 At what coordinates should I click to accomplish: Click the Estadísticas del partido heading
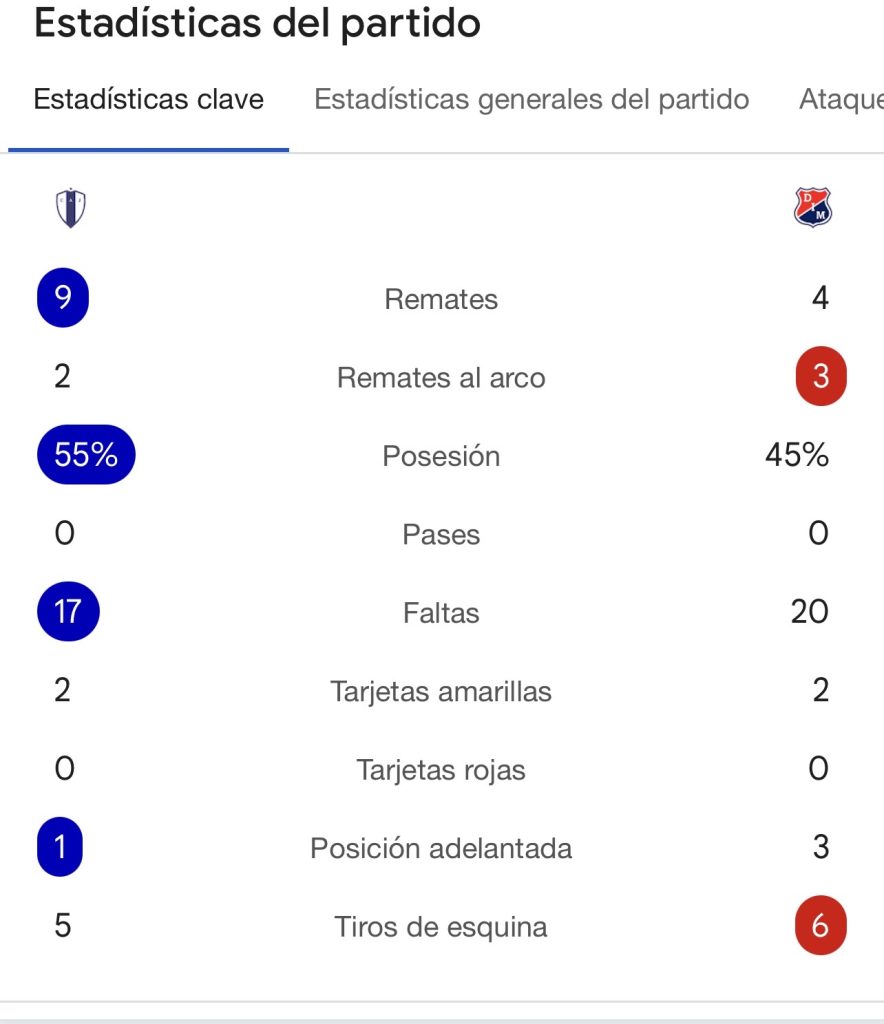point(257,24)
